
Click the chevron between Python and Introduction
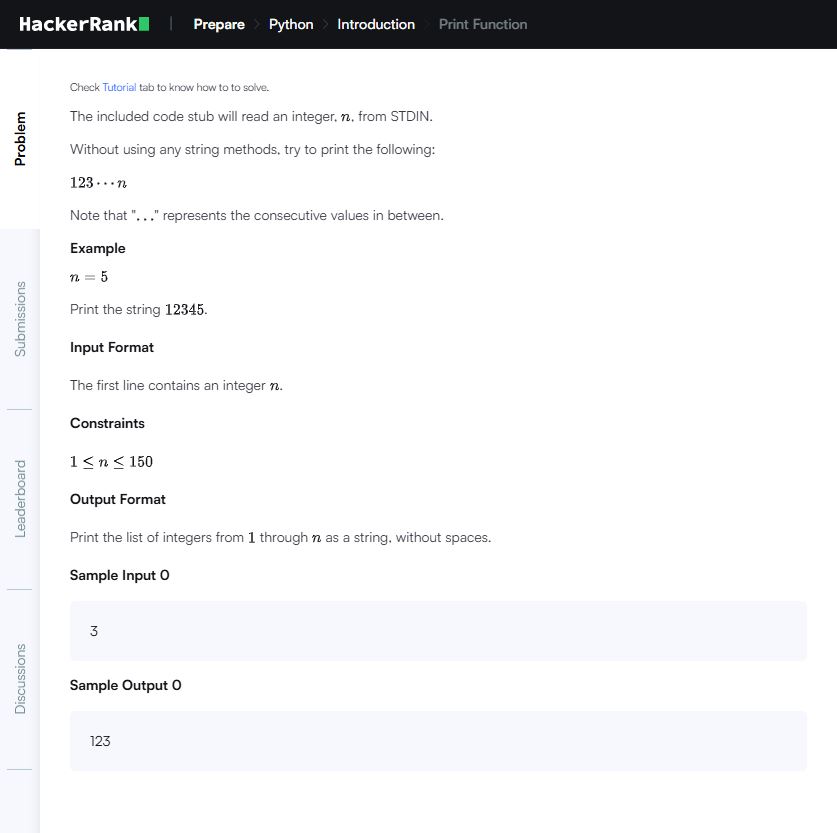click(x=325, y=24)
